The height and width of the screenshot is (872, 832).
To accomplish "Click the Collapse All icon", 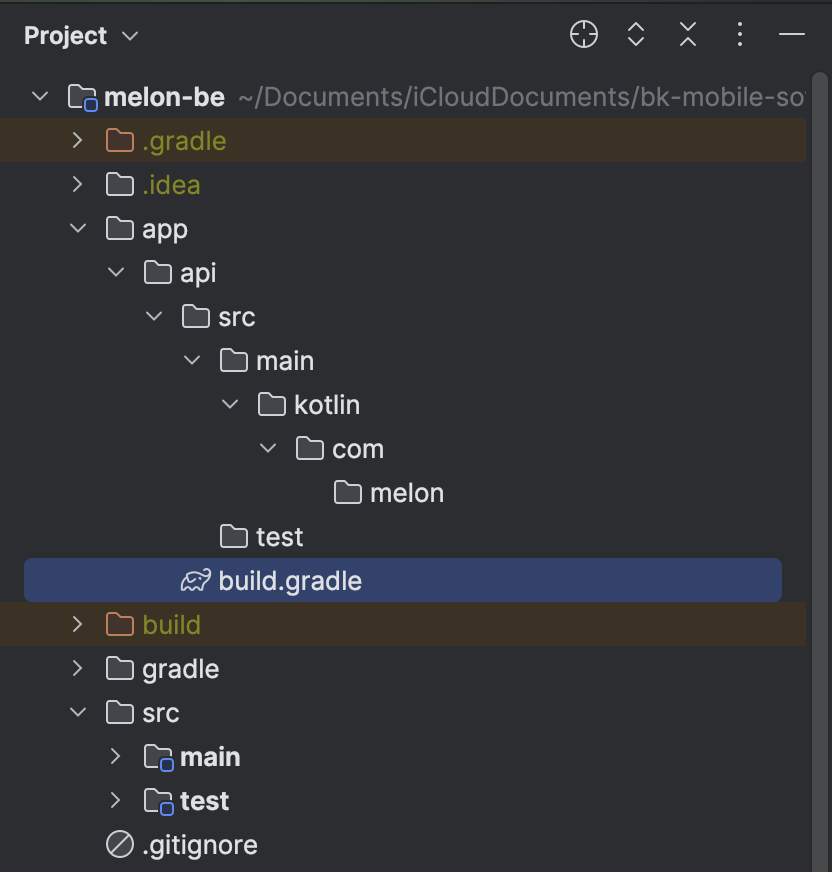I will [x=688, y=34].
